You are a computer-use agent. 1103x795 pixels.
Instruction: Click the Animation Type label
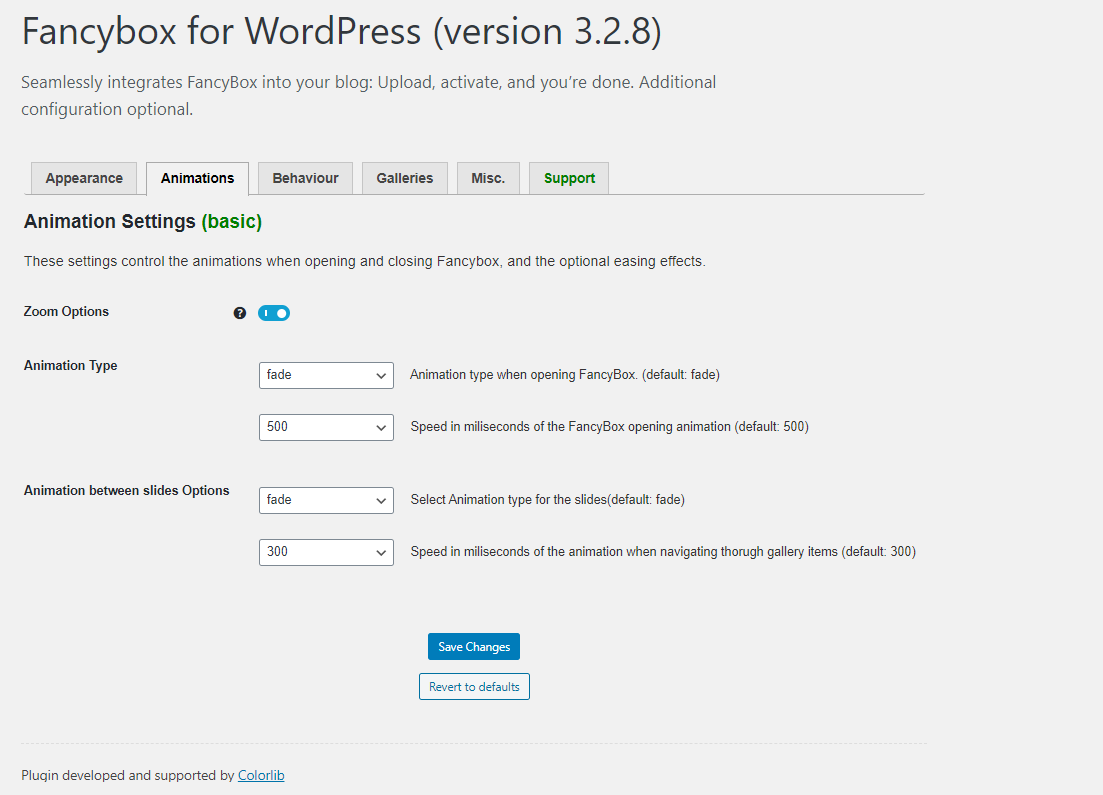pyautogui.click(x=70, y=365)
